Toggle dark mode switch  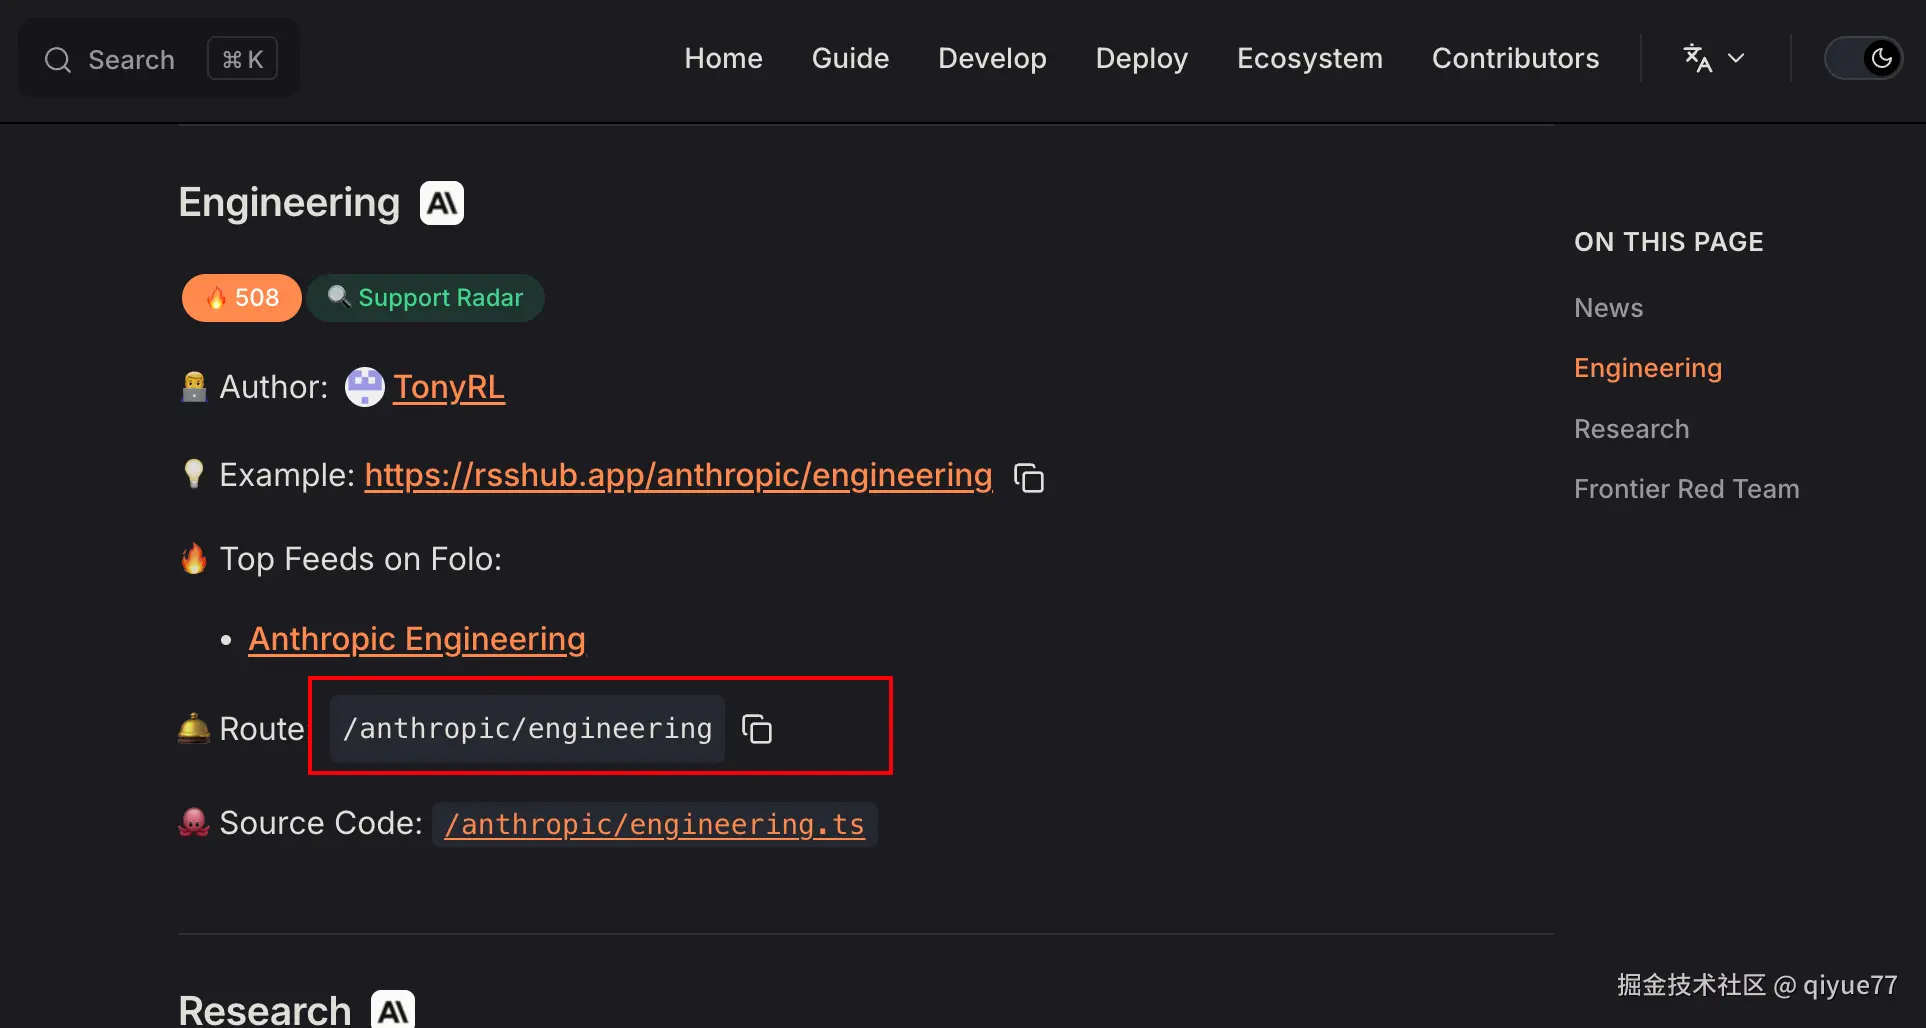point(1863,58)
